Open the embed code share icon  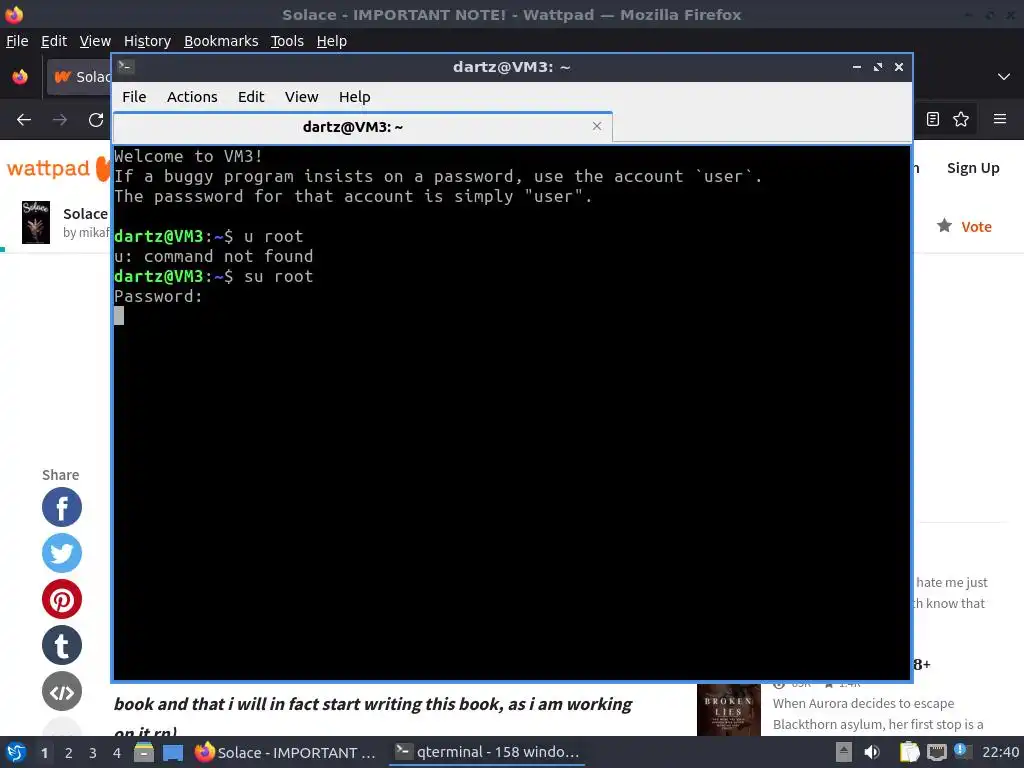click(62, 691)
